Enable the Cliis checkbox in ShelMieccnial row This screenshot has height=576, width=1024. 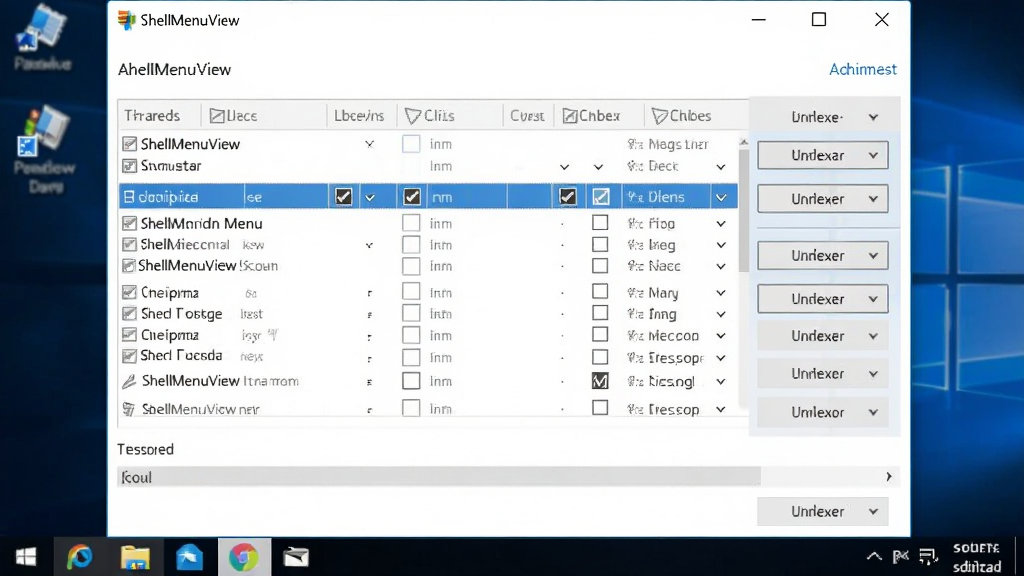tap(411, 245)
